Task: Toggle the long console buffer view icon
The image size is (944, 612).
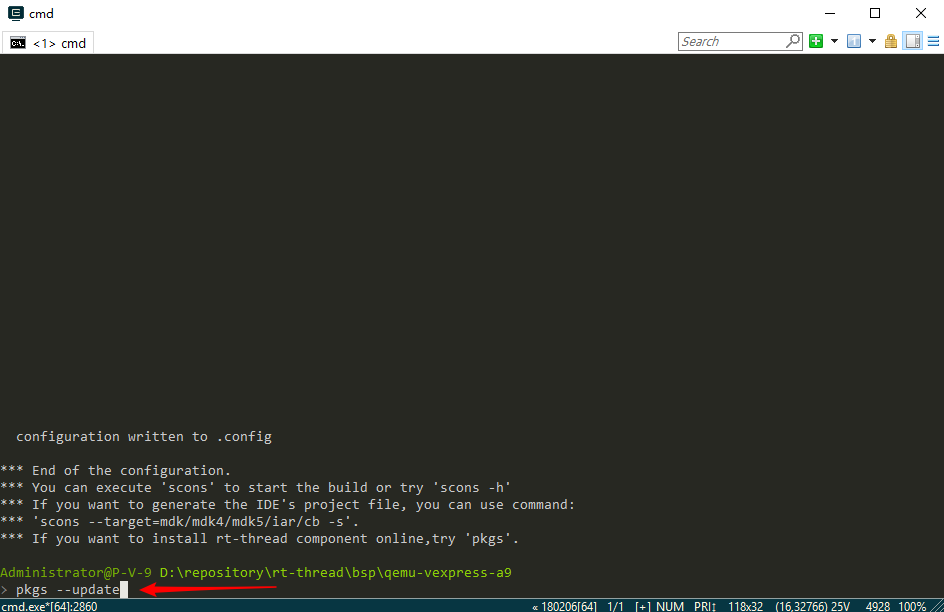Action: tap(912, 40)
